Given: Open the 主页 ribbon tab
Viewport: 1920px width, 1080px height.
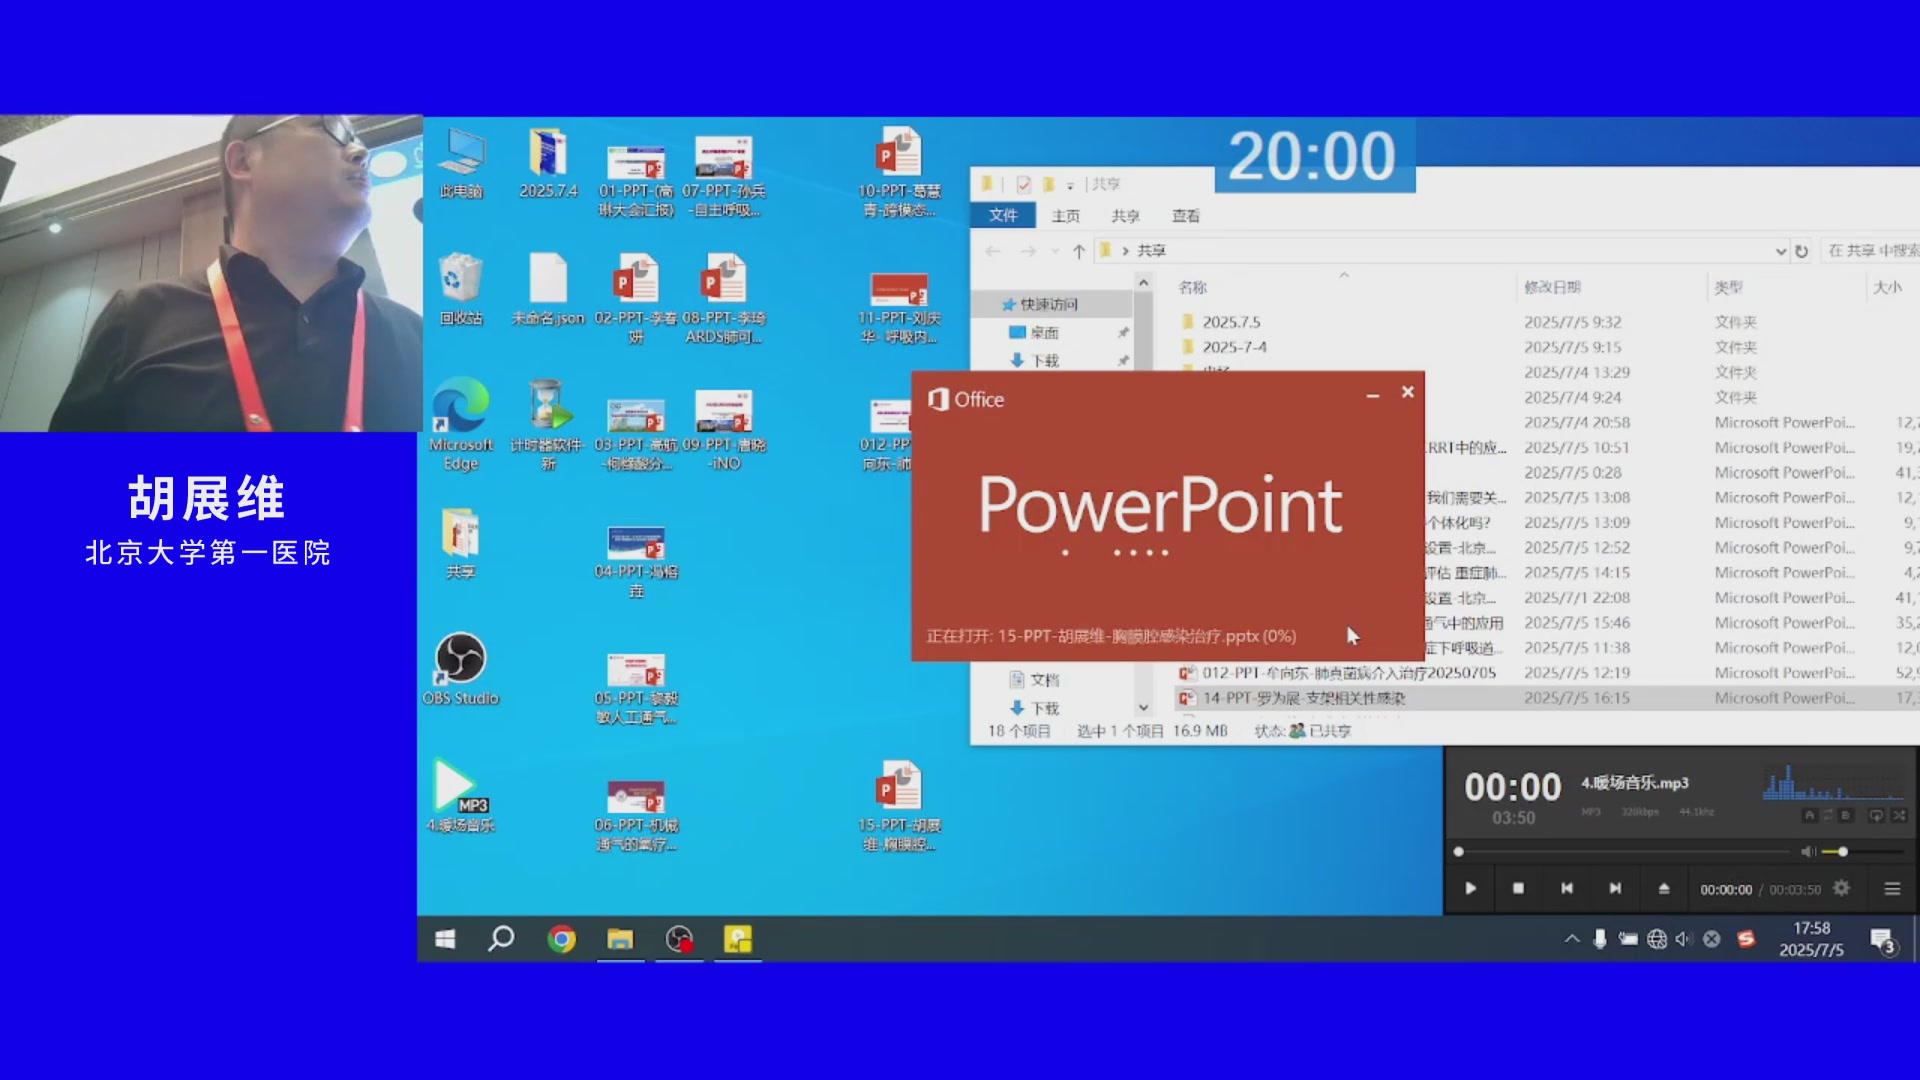Looking at the screenshot, I should click(1066, 215).
